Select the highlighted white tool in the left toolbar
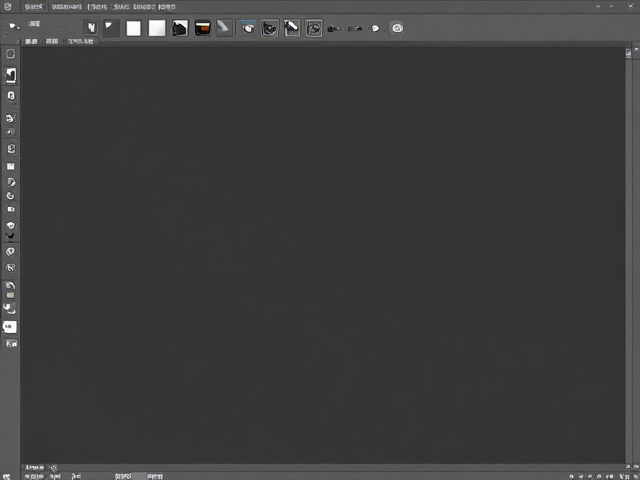Image resolution: width=640 pixels, height=480 pixels. 11,76
